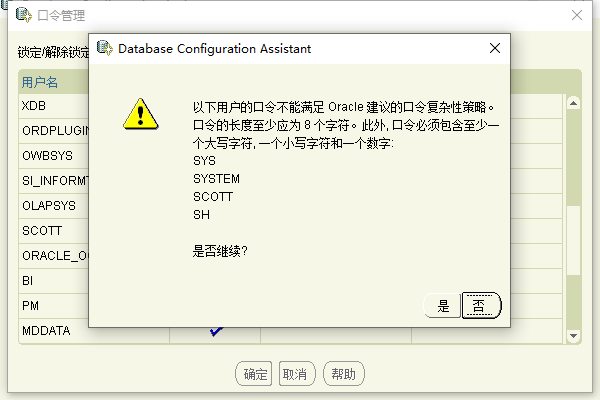Image resolution: width=600 pixels, height=400 pixels.
Task: Select the XDB user row
Action: [54, 106]
